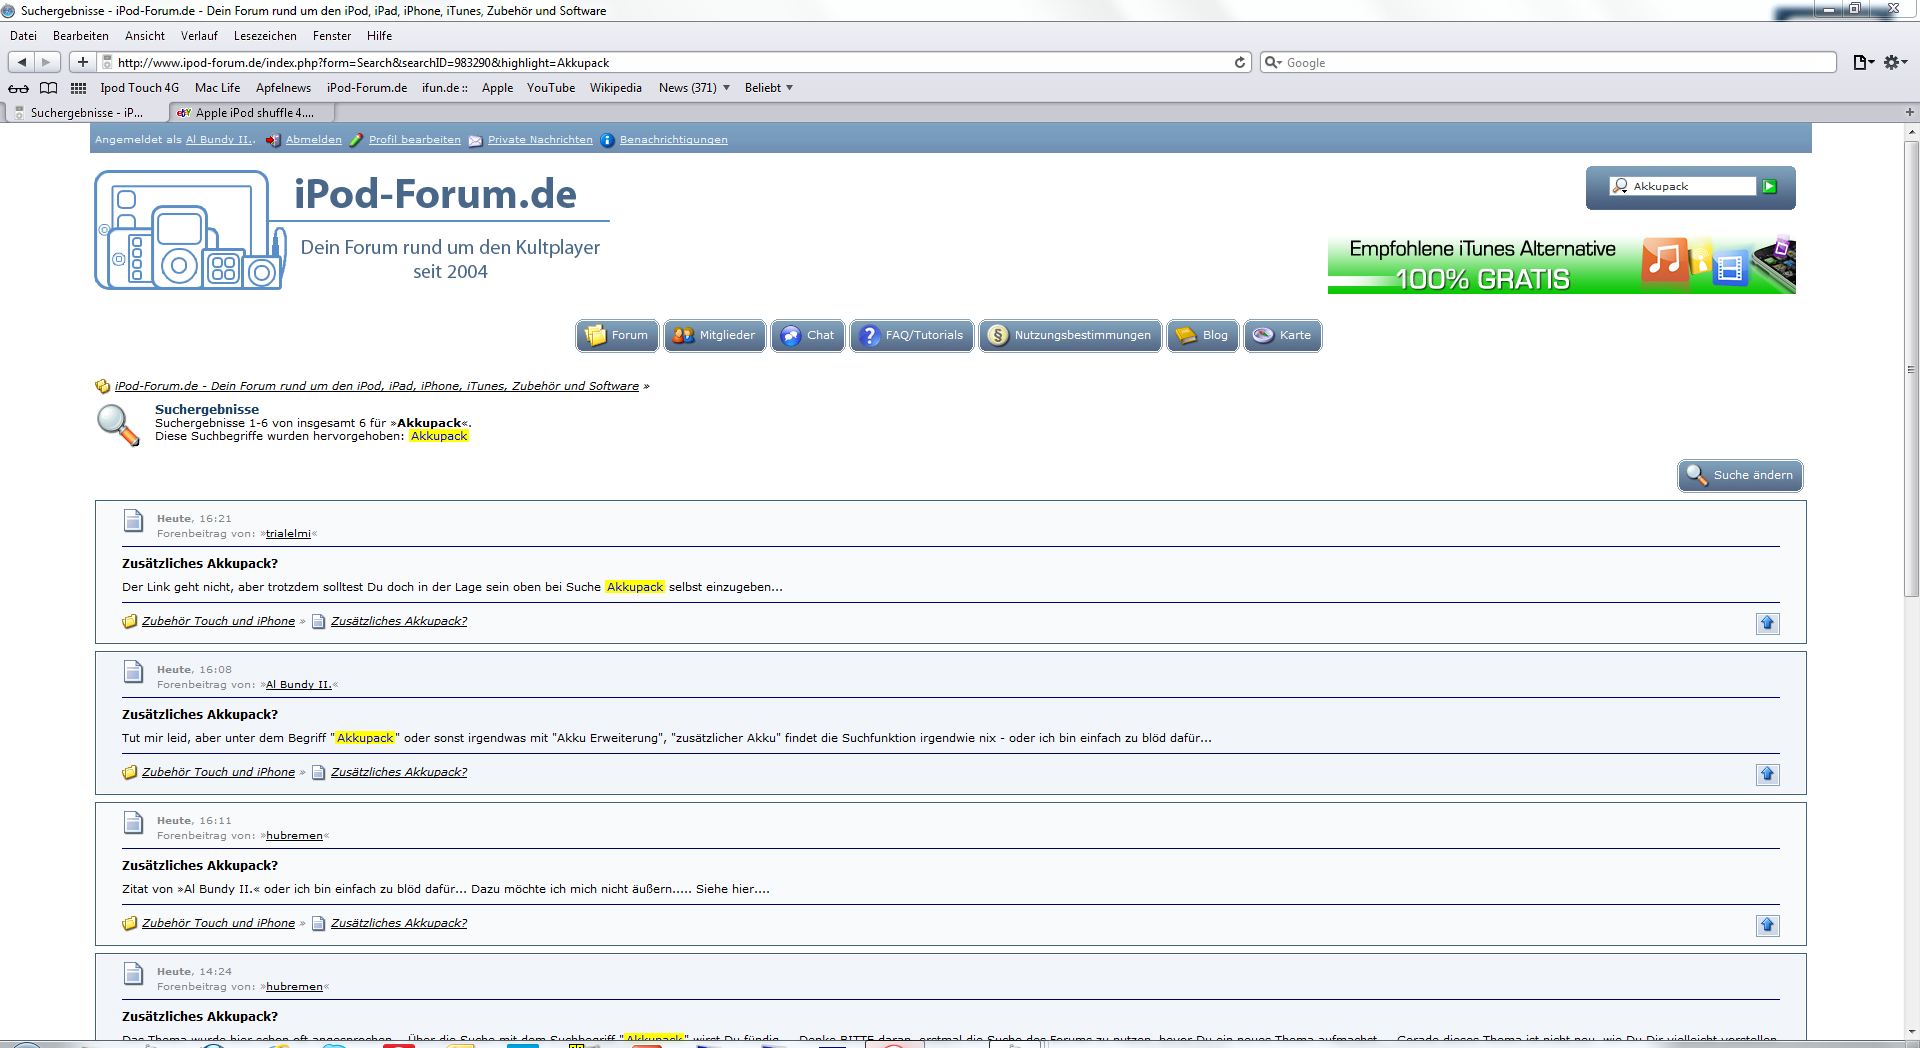Go back with the browser back arrow
1920x1048 pixels.
click(x=22, y=62)
